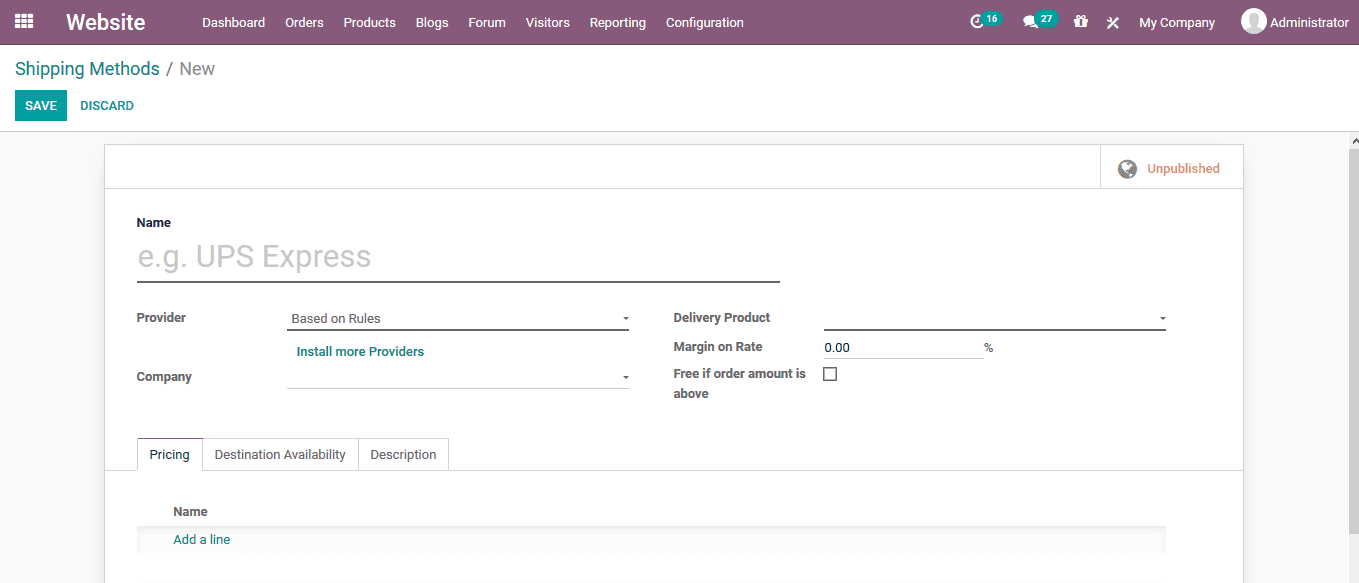Click the globe icon next to Unpublished
The width and height of the screenshot is (1359, 583).
pos(1128,168)
